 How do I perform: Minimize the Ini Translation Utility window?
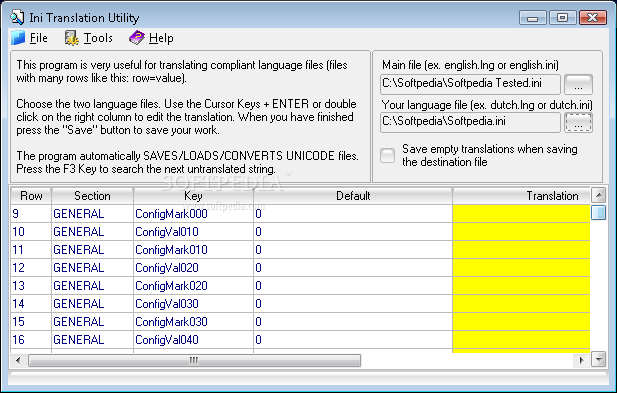[533, 18]
